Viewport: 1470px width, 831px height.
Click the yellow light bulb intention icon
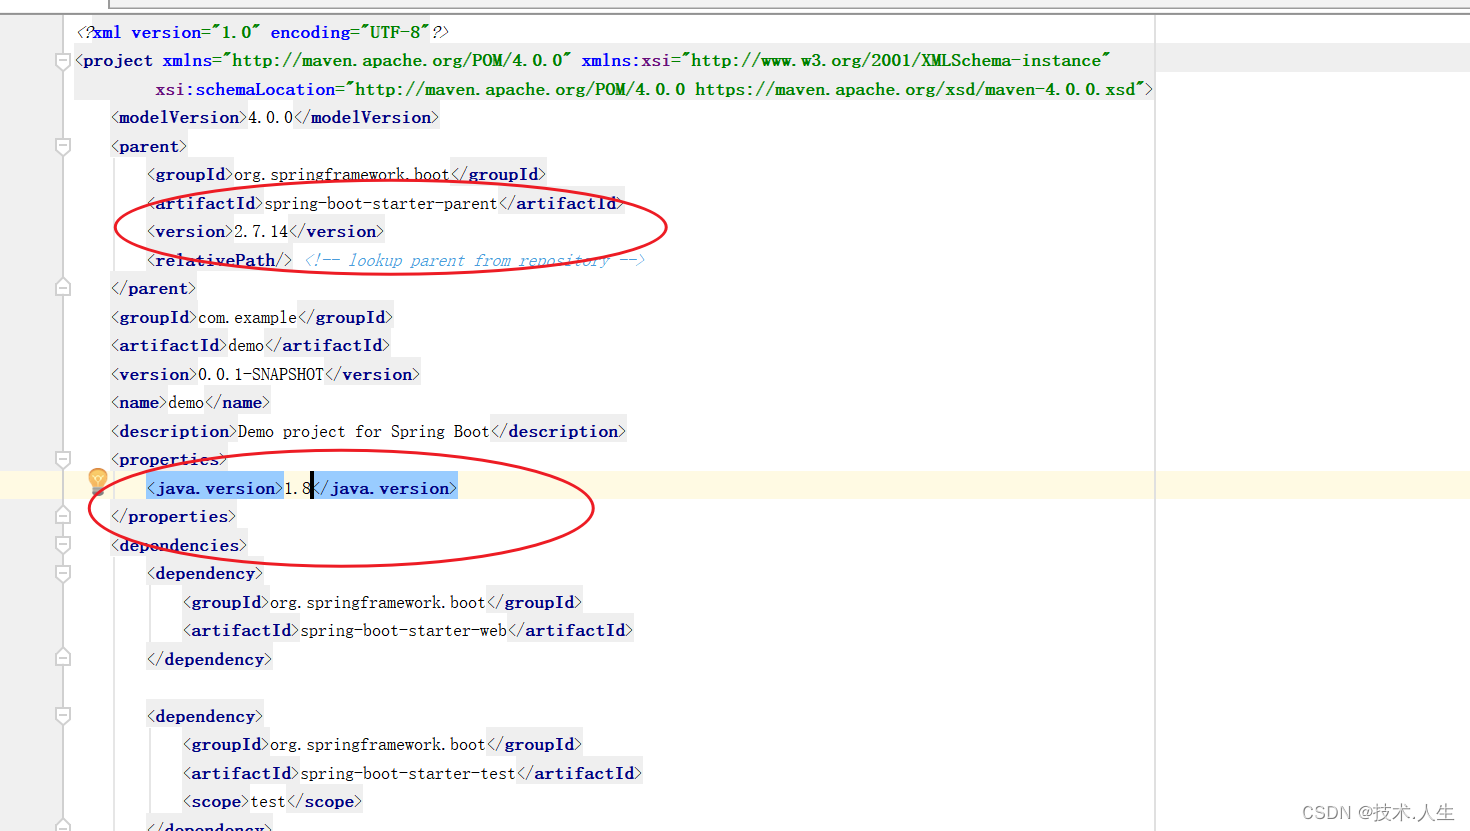click(x=97, y=481)
